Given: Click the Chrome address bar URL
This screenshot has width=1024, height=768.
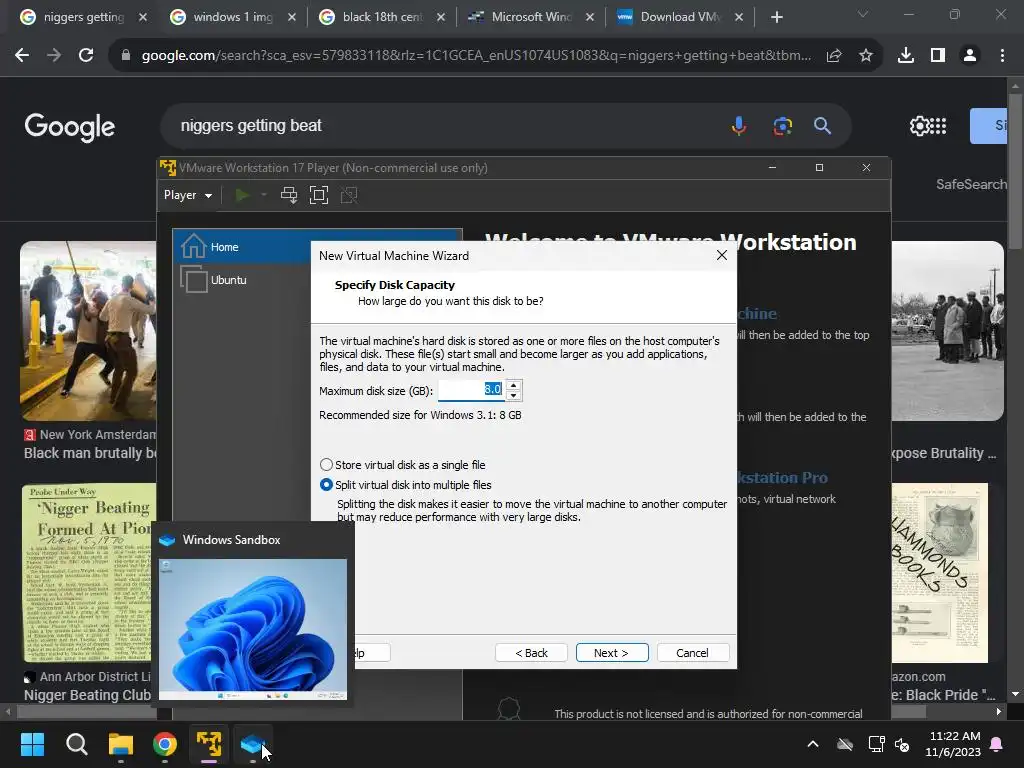Looking at the screenshot, I should pos(476,56).
